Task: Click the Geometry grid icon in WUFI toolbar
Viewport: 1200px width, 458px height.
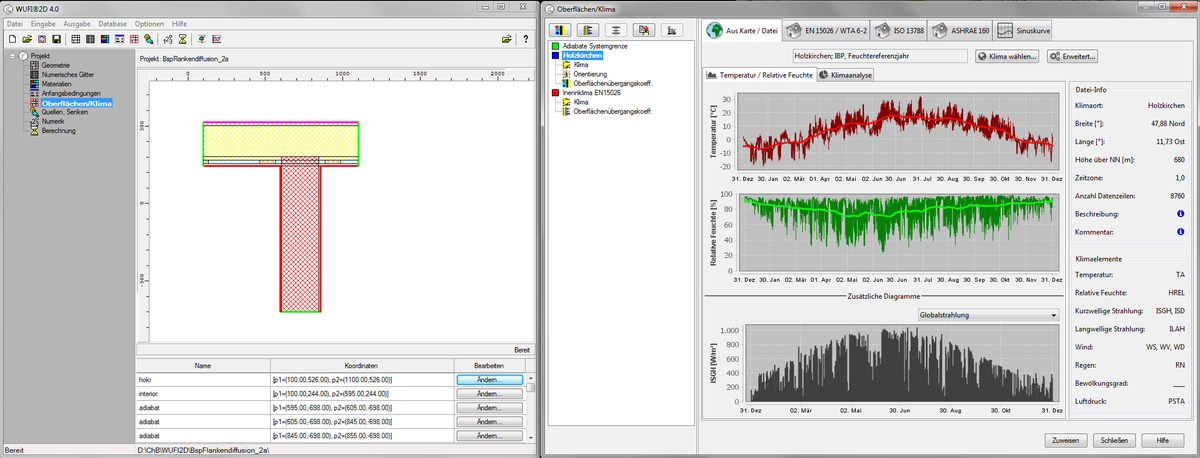Action: point(76,39)
